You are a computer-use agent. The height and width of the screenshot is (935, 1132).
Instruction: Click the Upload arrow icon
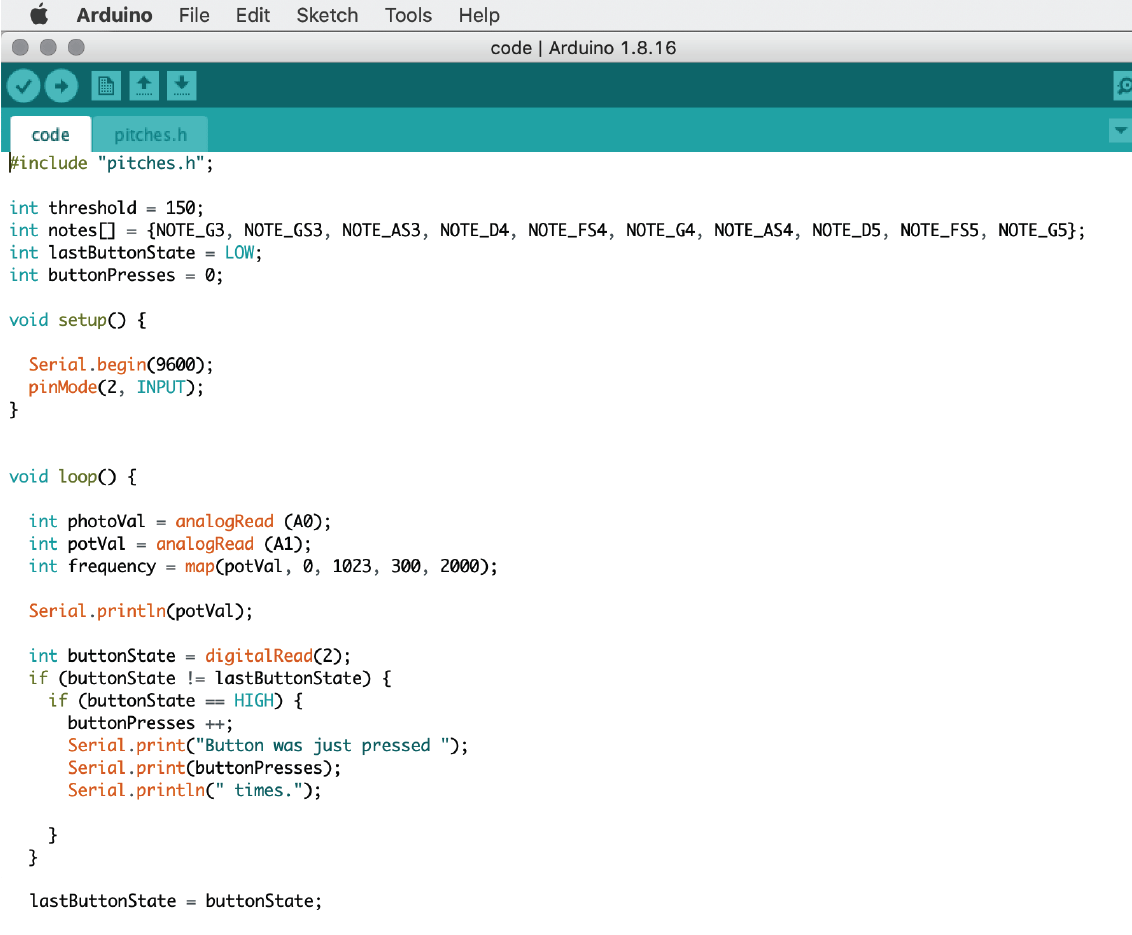click(61, 86)
